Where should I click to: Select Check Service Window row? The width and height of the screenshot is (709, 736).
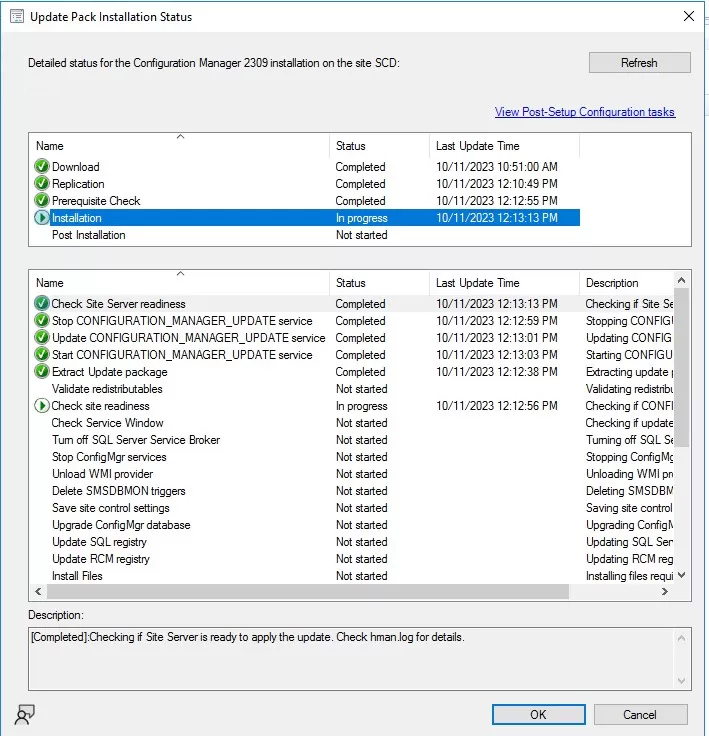coord(352,422)
